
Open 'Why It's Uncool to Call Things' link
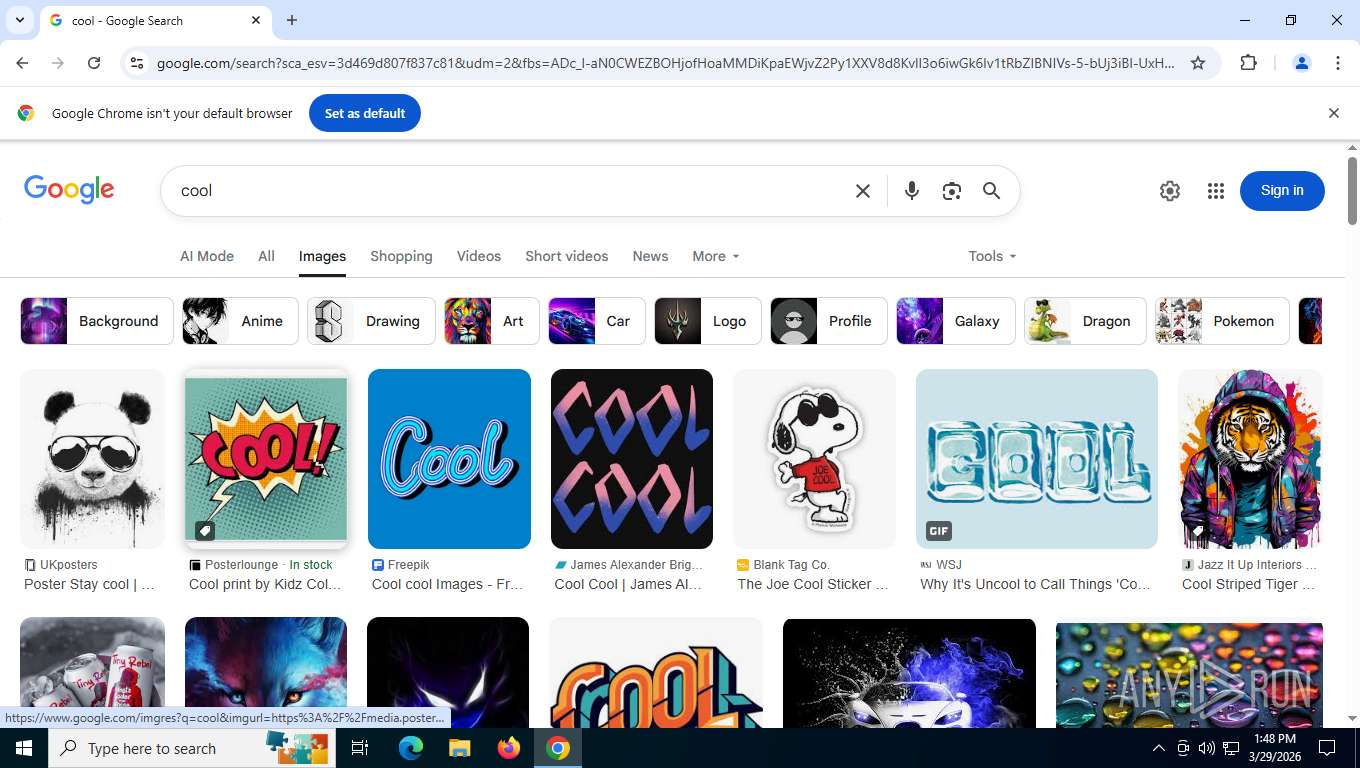[1035, 584]
